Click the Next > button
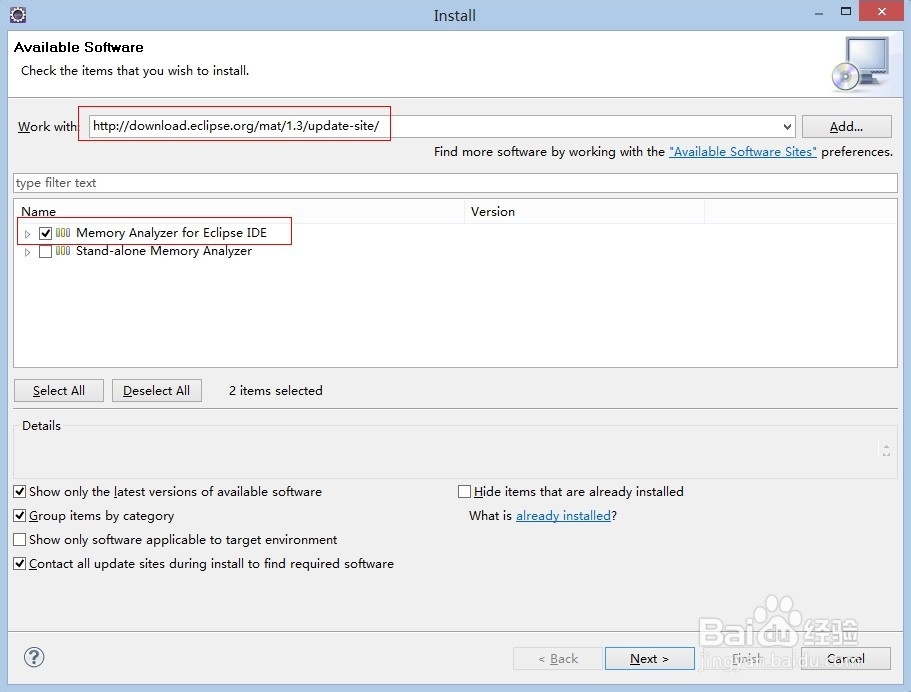The width and height of the screenshot is (911, 692). coord(650,658)
